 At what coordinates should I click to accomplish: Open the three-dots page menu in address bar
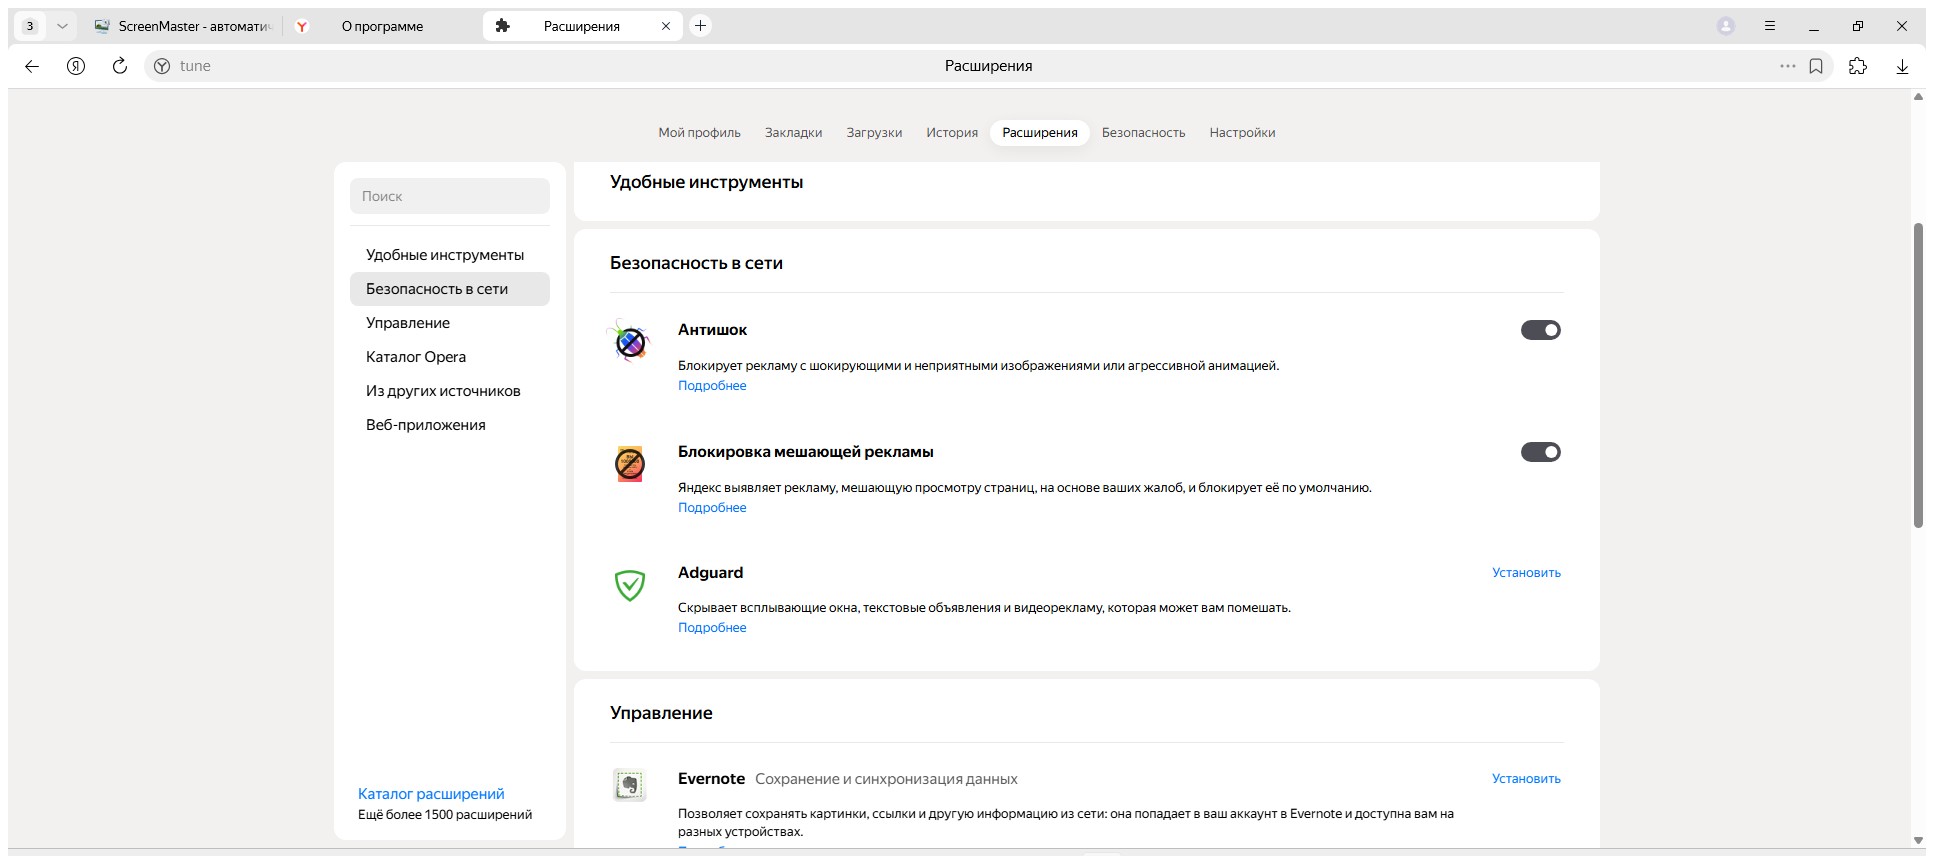click(1787, 66)
